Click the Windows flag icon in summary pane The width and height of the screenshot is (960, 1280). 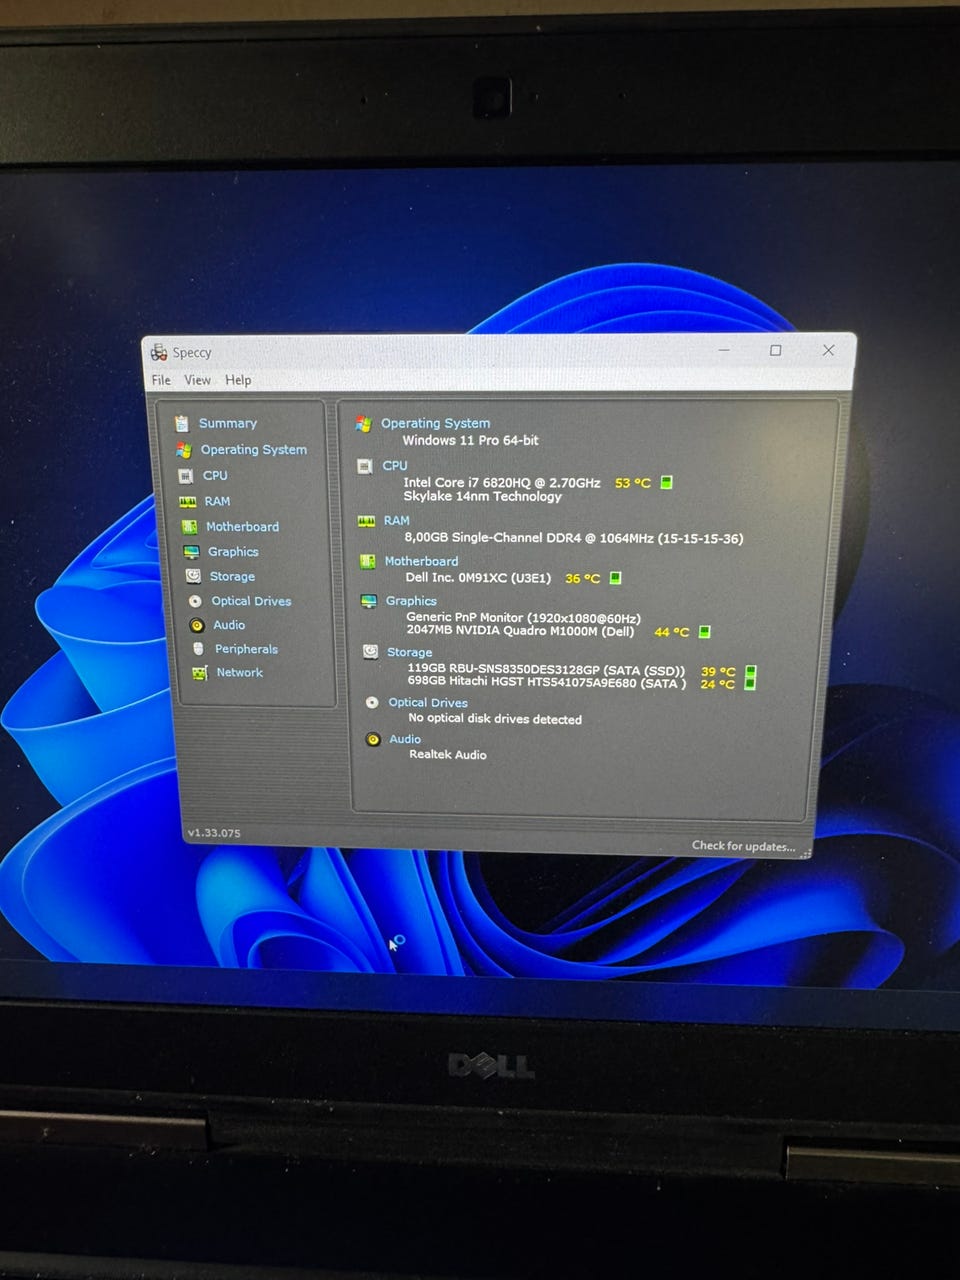[363, 424]
